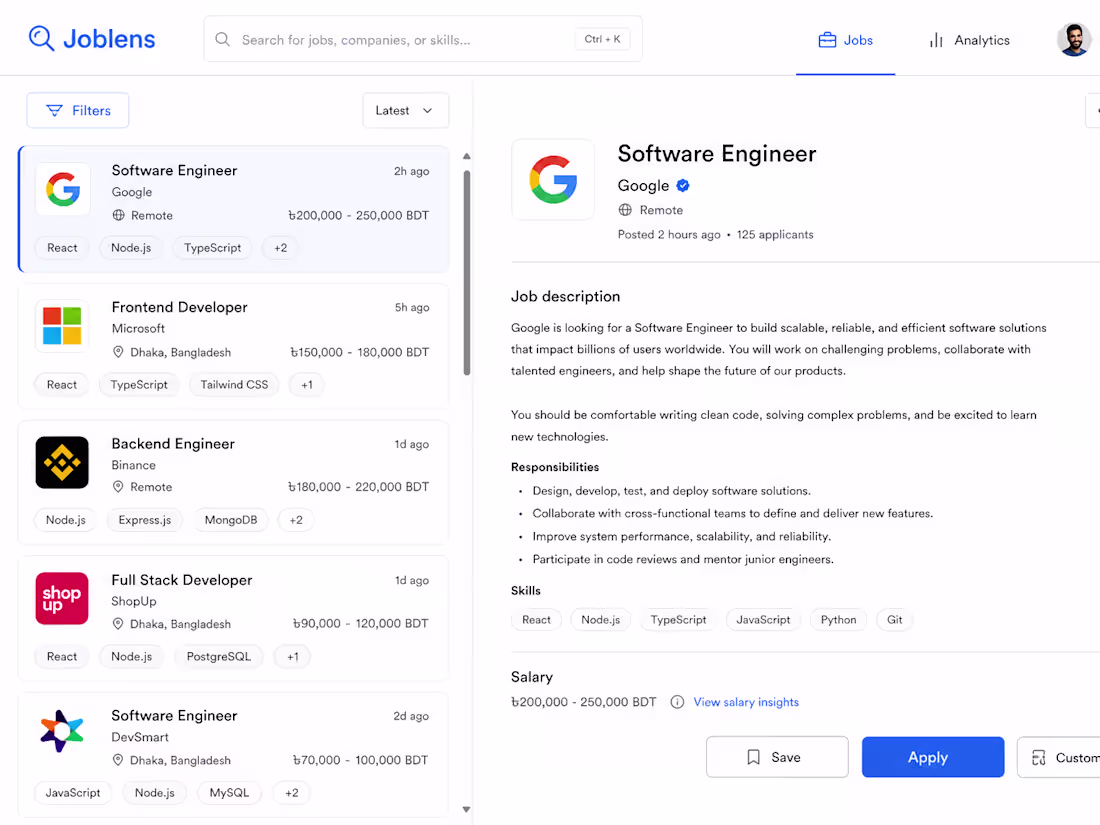Screen dimensions: 1100x825
Task: Click the globe icon beside Remote in Google card
Action: pyautogui.click(x=119, y=215)
